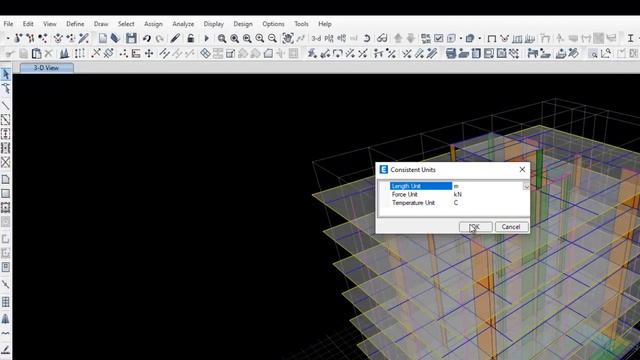Click the Restore Full View magnifier
Image resolution: width=640 pixels, height=360 pixels.
[235, 38]
